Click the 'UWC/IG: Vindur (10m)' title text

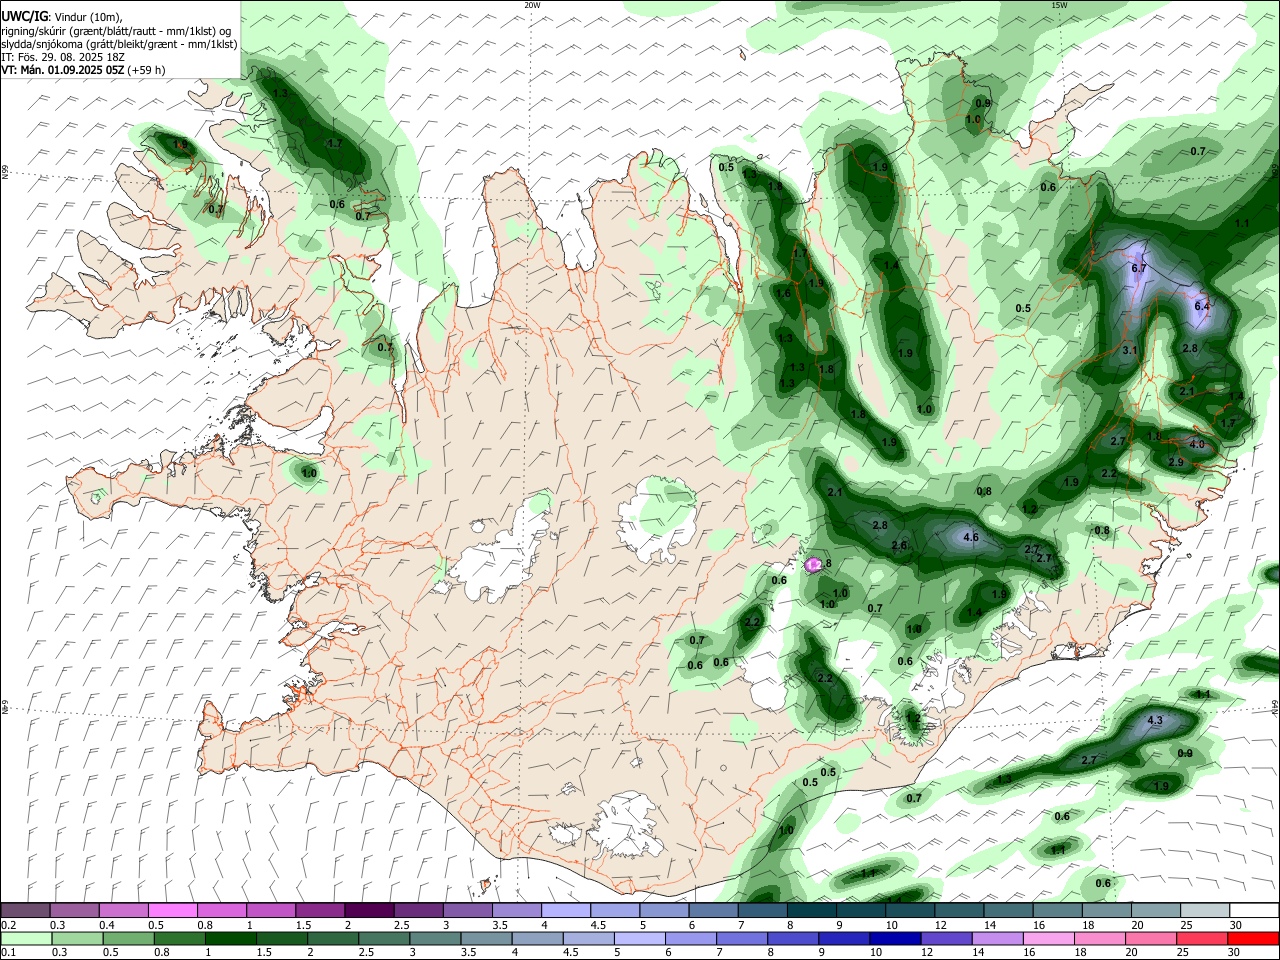click(61, 17)
